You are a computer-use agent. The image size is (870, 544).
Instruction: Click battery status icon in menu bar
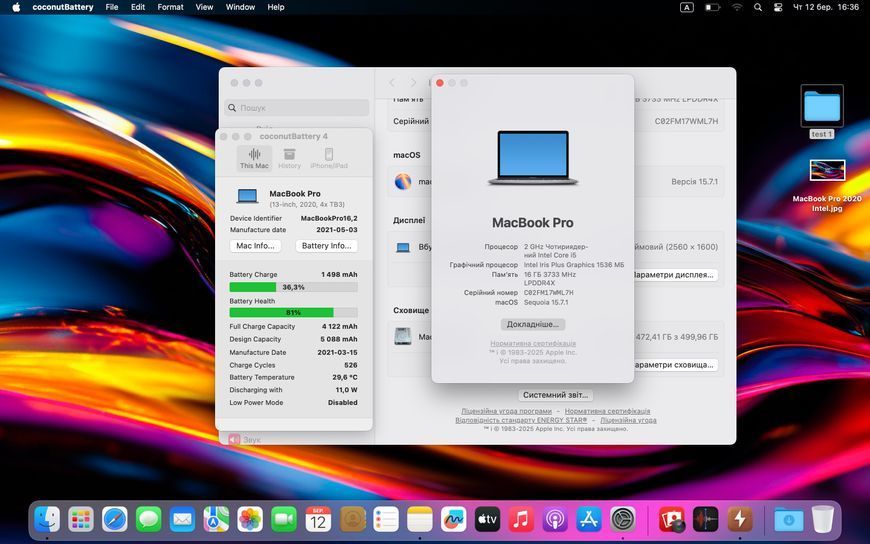[x=712, y=7]
